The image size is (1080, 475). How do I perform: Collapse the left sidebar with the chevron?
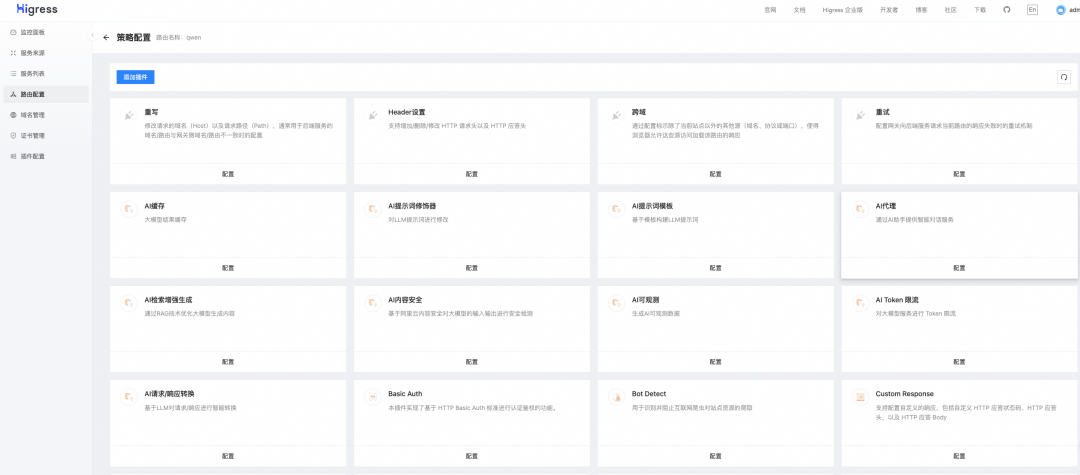[92, 35]
